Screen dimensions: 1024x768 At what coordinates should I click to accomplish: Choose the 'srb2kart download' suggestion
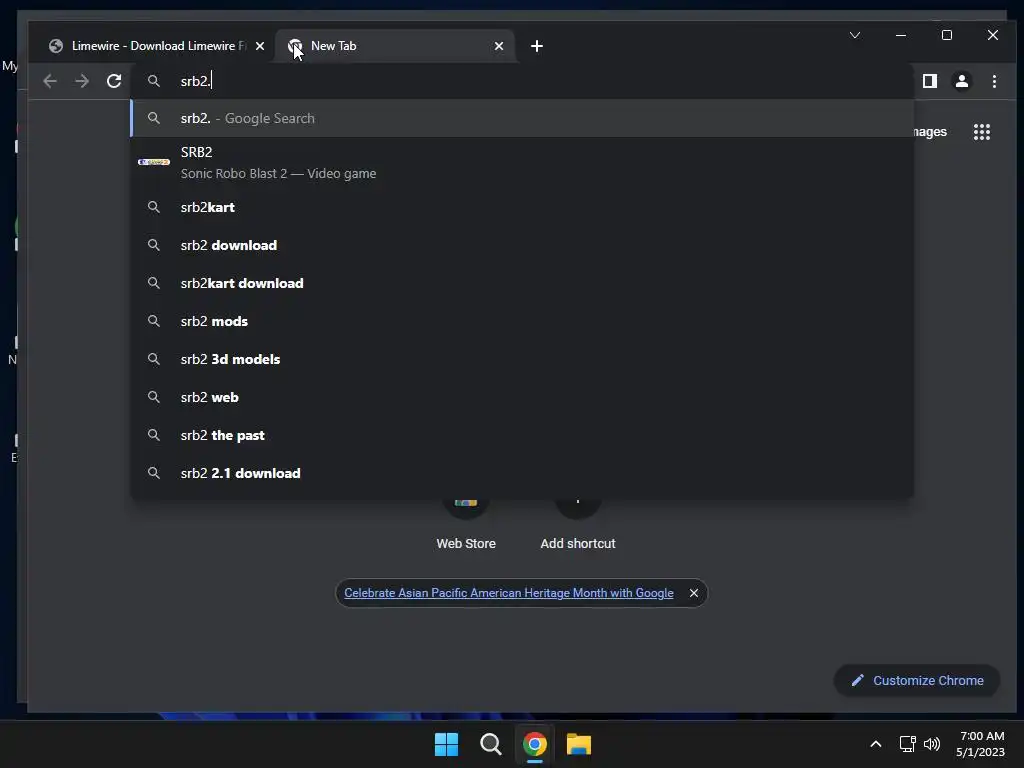pyautogui.click(x=522, y=283)
